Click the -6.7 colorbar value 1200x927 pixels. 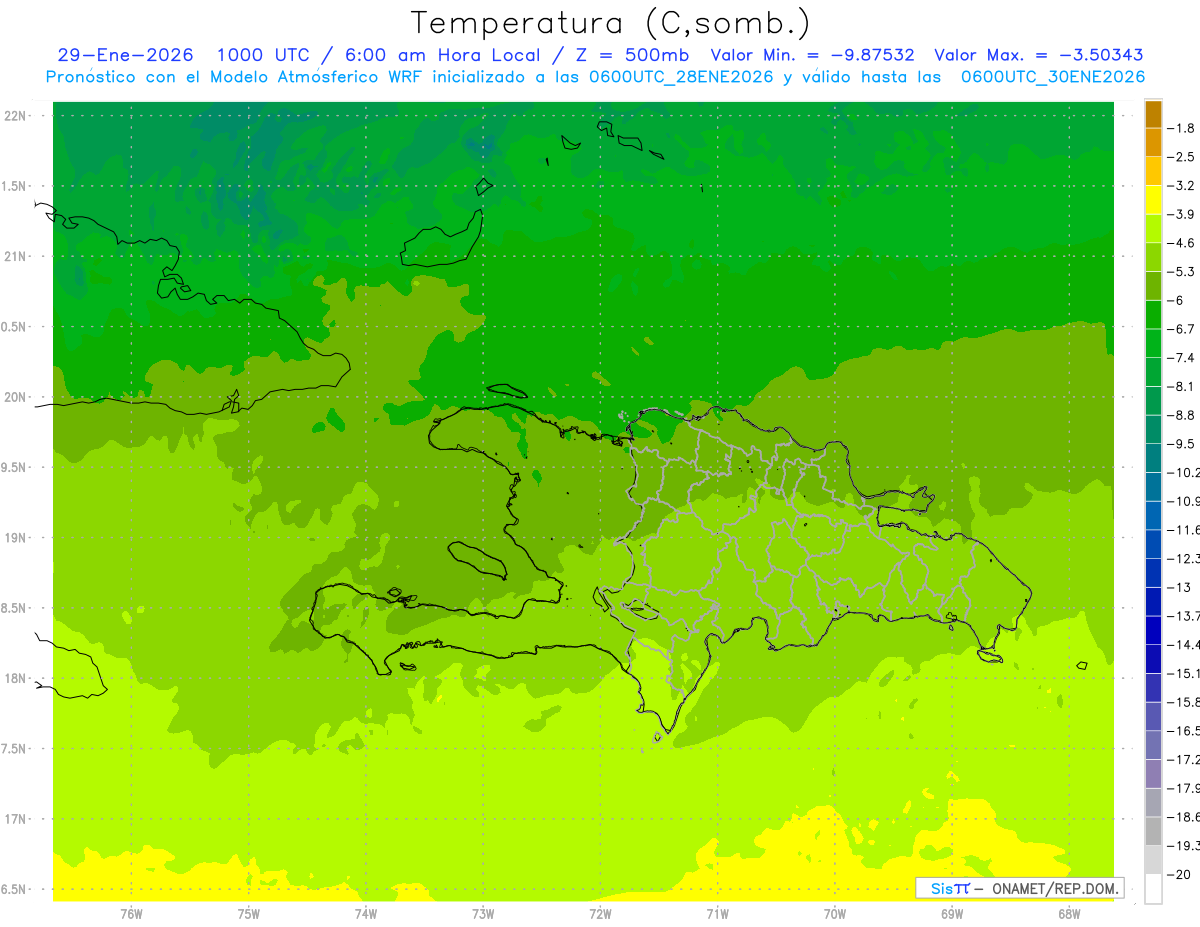click(1182, 329)
